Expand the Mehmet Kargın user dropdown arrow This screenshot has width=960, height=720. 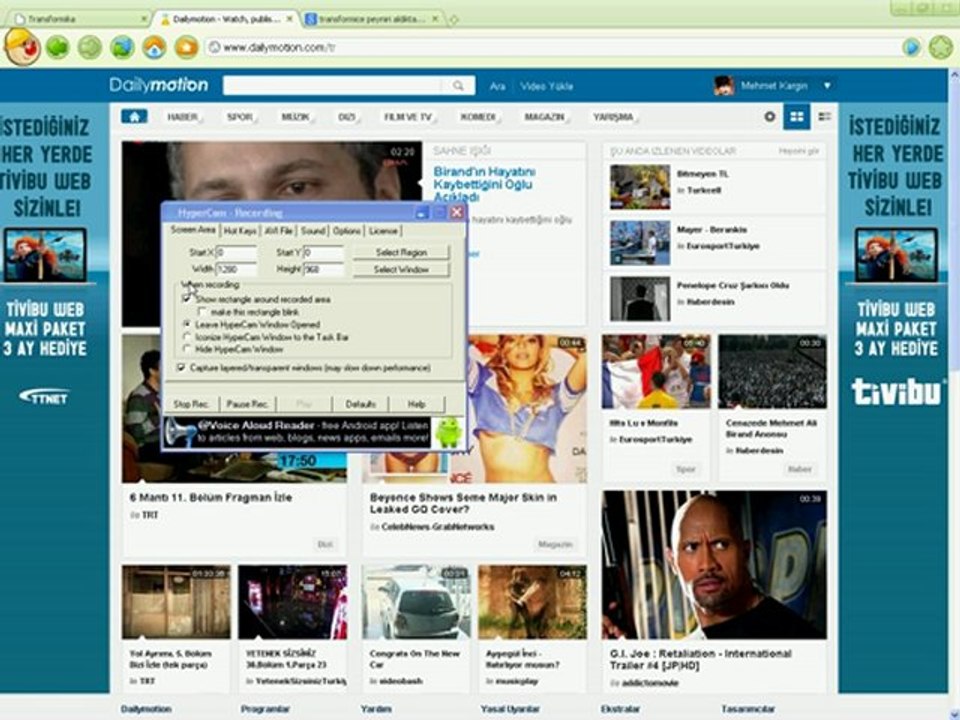827,86
